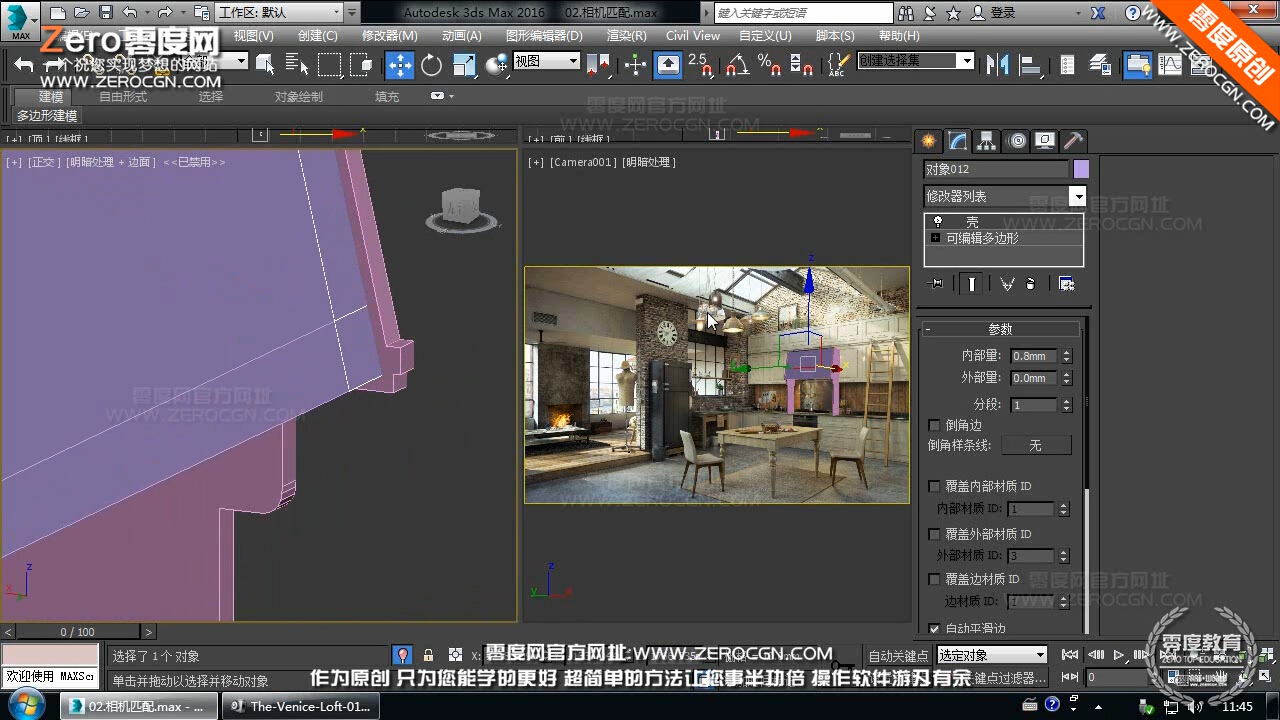Toggle the 壳 modifier lightbulb visibility
Screen dimensions: 1280x720
(x=937, y=221)
